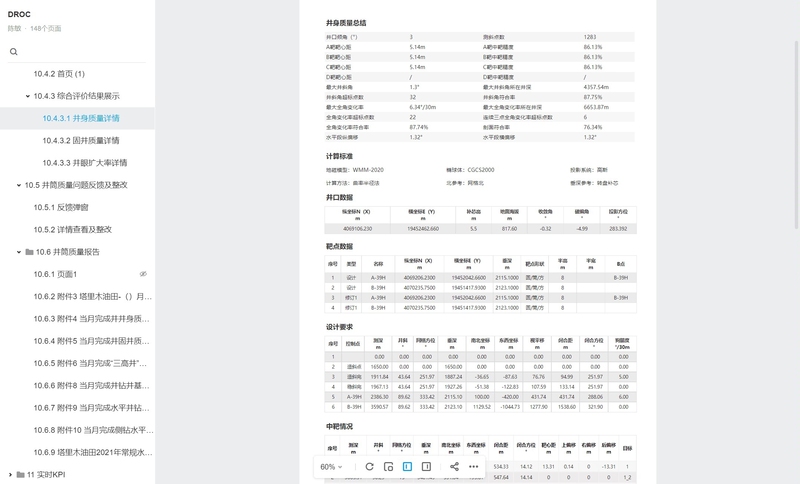The width and height of the screenshot is (800, 484).
Task: Click the 6653.87m value in summary table
Action: pyautogui.click(x=596, y=107)
